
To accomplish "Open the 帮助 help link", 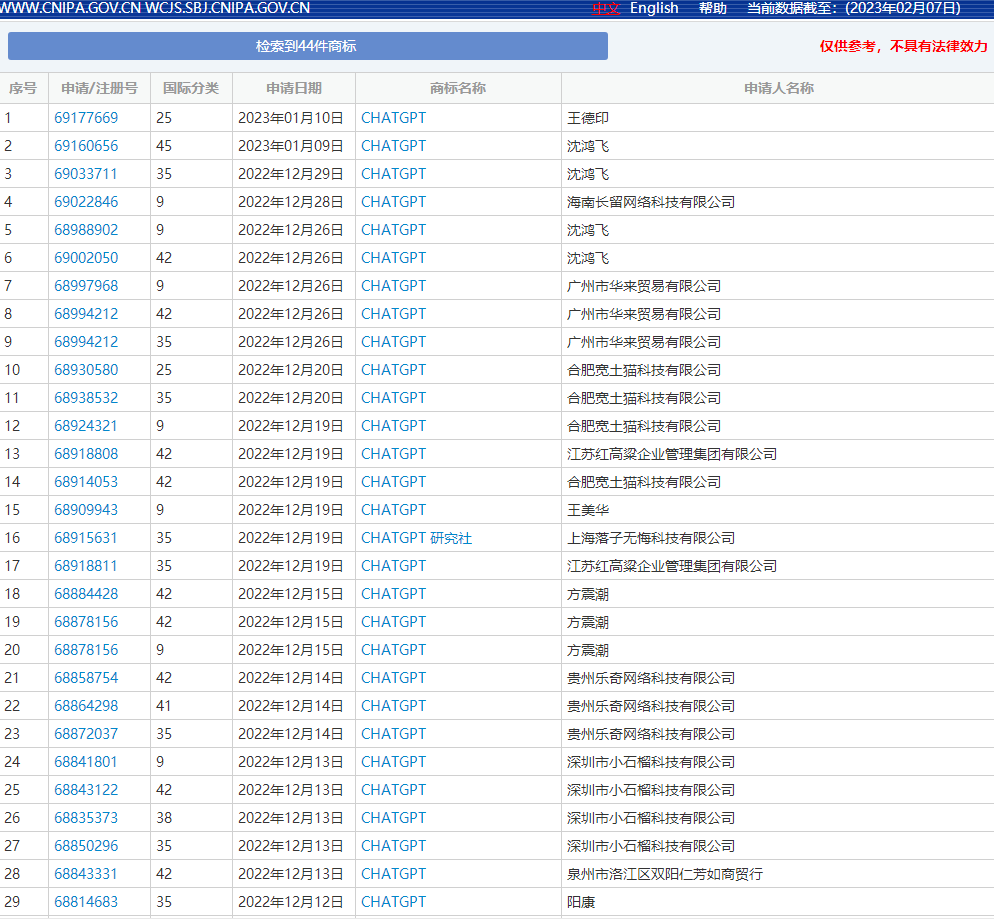I will click(x=713, y=8).
